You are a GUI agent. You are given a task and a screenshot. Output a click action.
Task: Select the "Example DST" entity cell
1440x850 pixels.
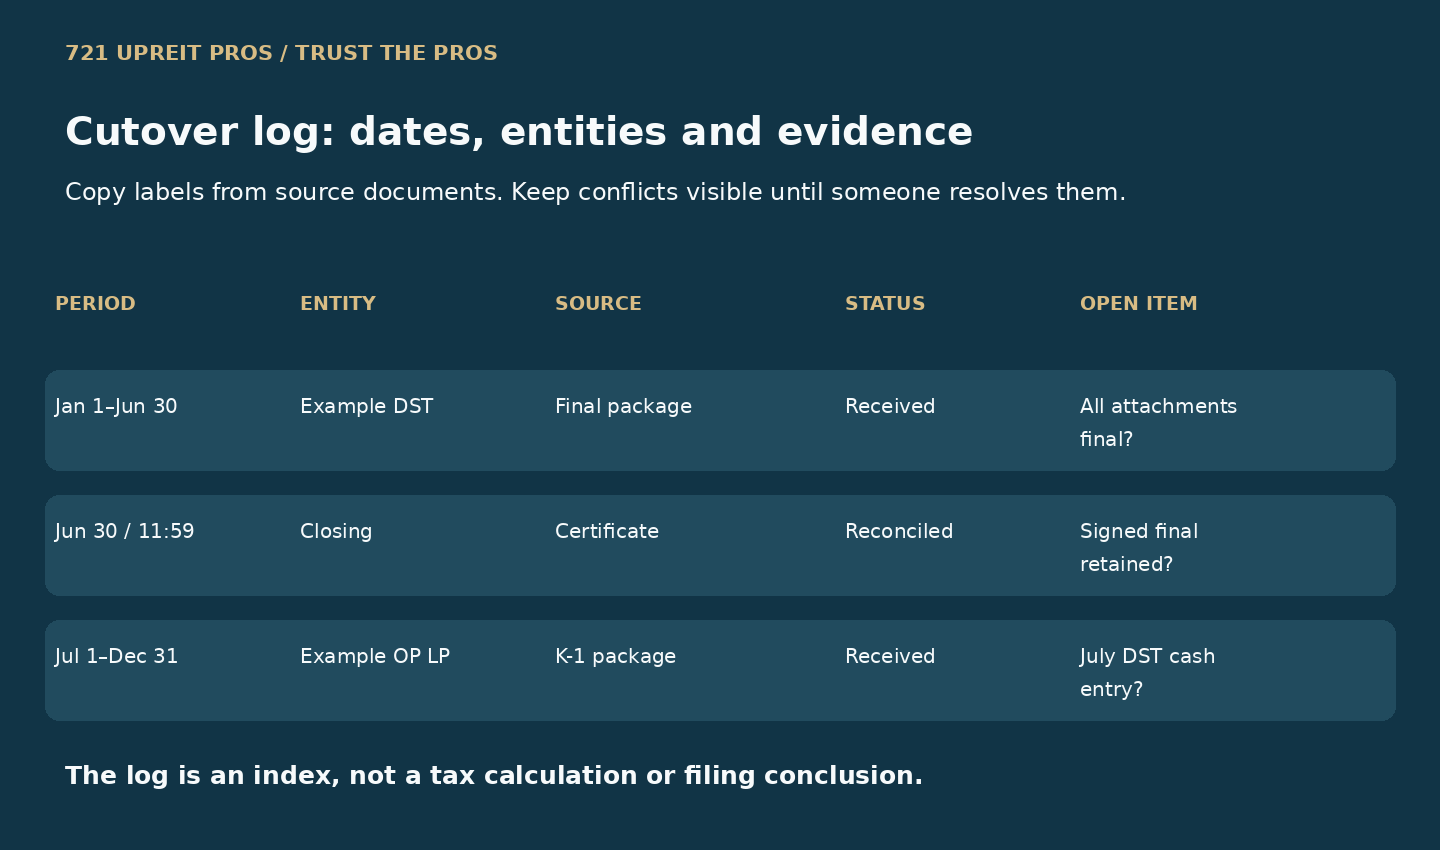pyautogui.click(x=366, y=407)
